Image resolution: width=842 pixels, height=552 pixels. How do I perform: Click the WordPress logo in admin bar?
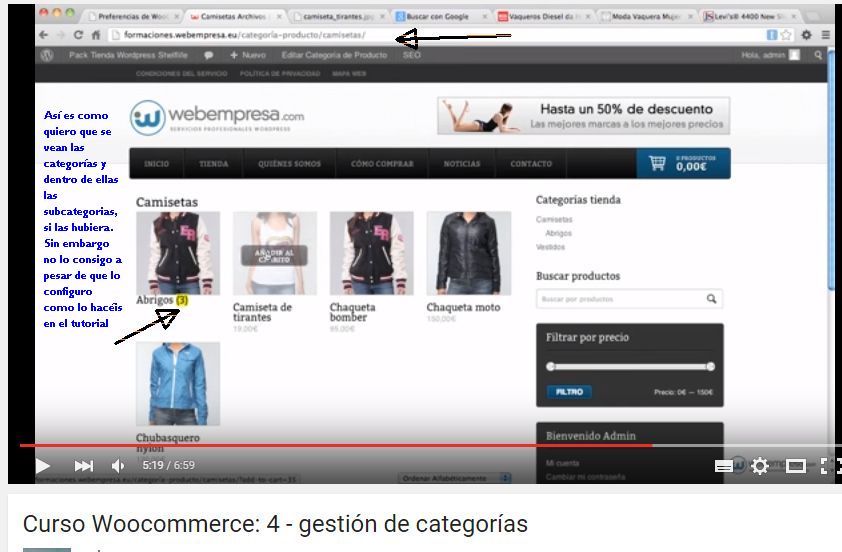(x=47, y=55)
